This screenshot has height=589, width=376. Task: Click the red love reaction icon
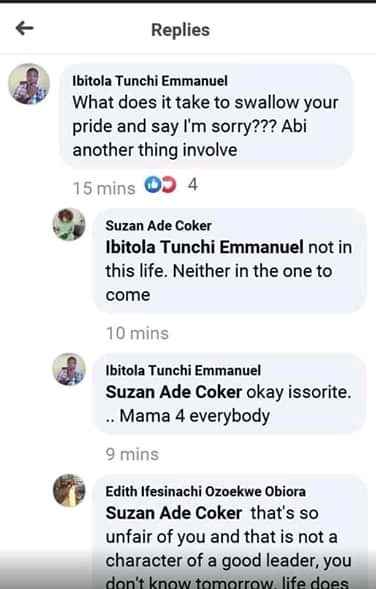169,185
